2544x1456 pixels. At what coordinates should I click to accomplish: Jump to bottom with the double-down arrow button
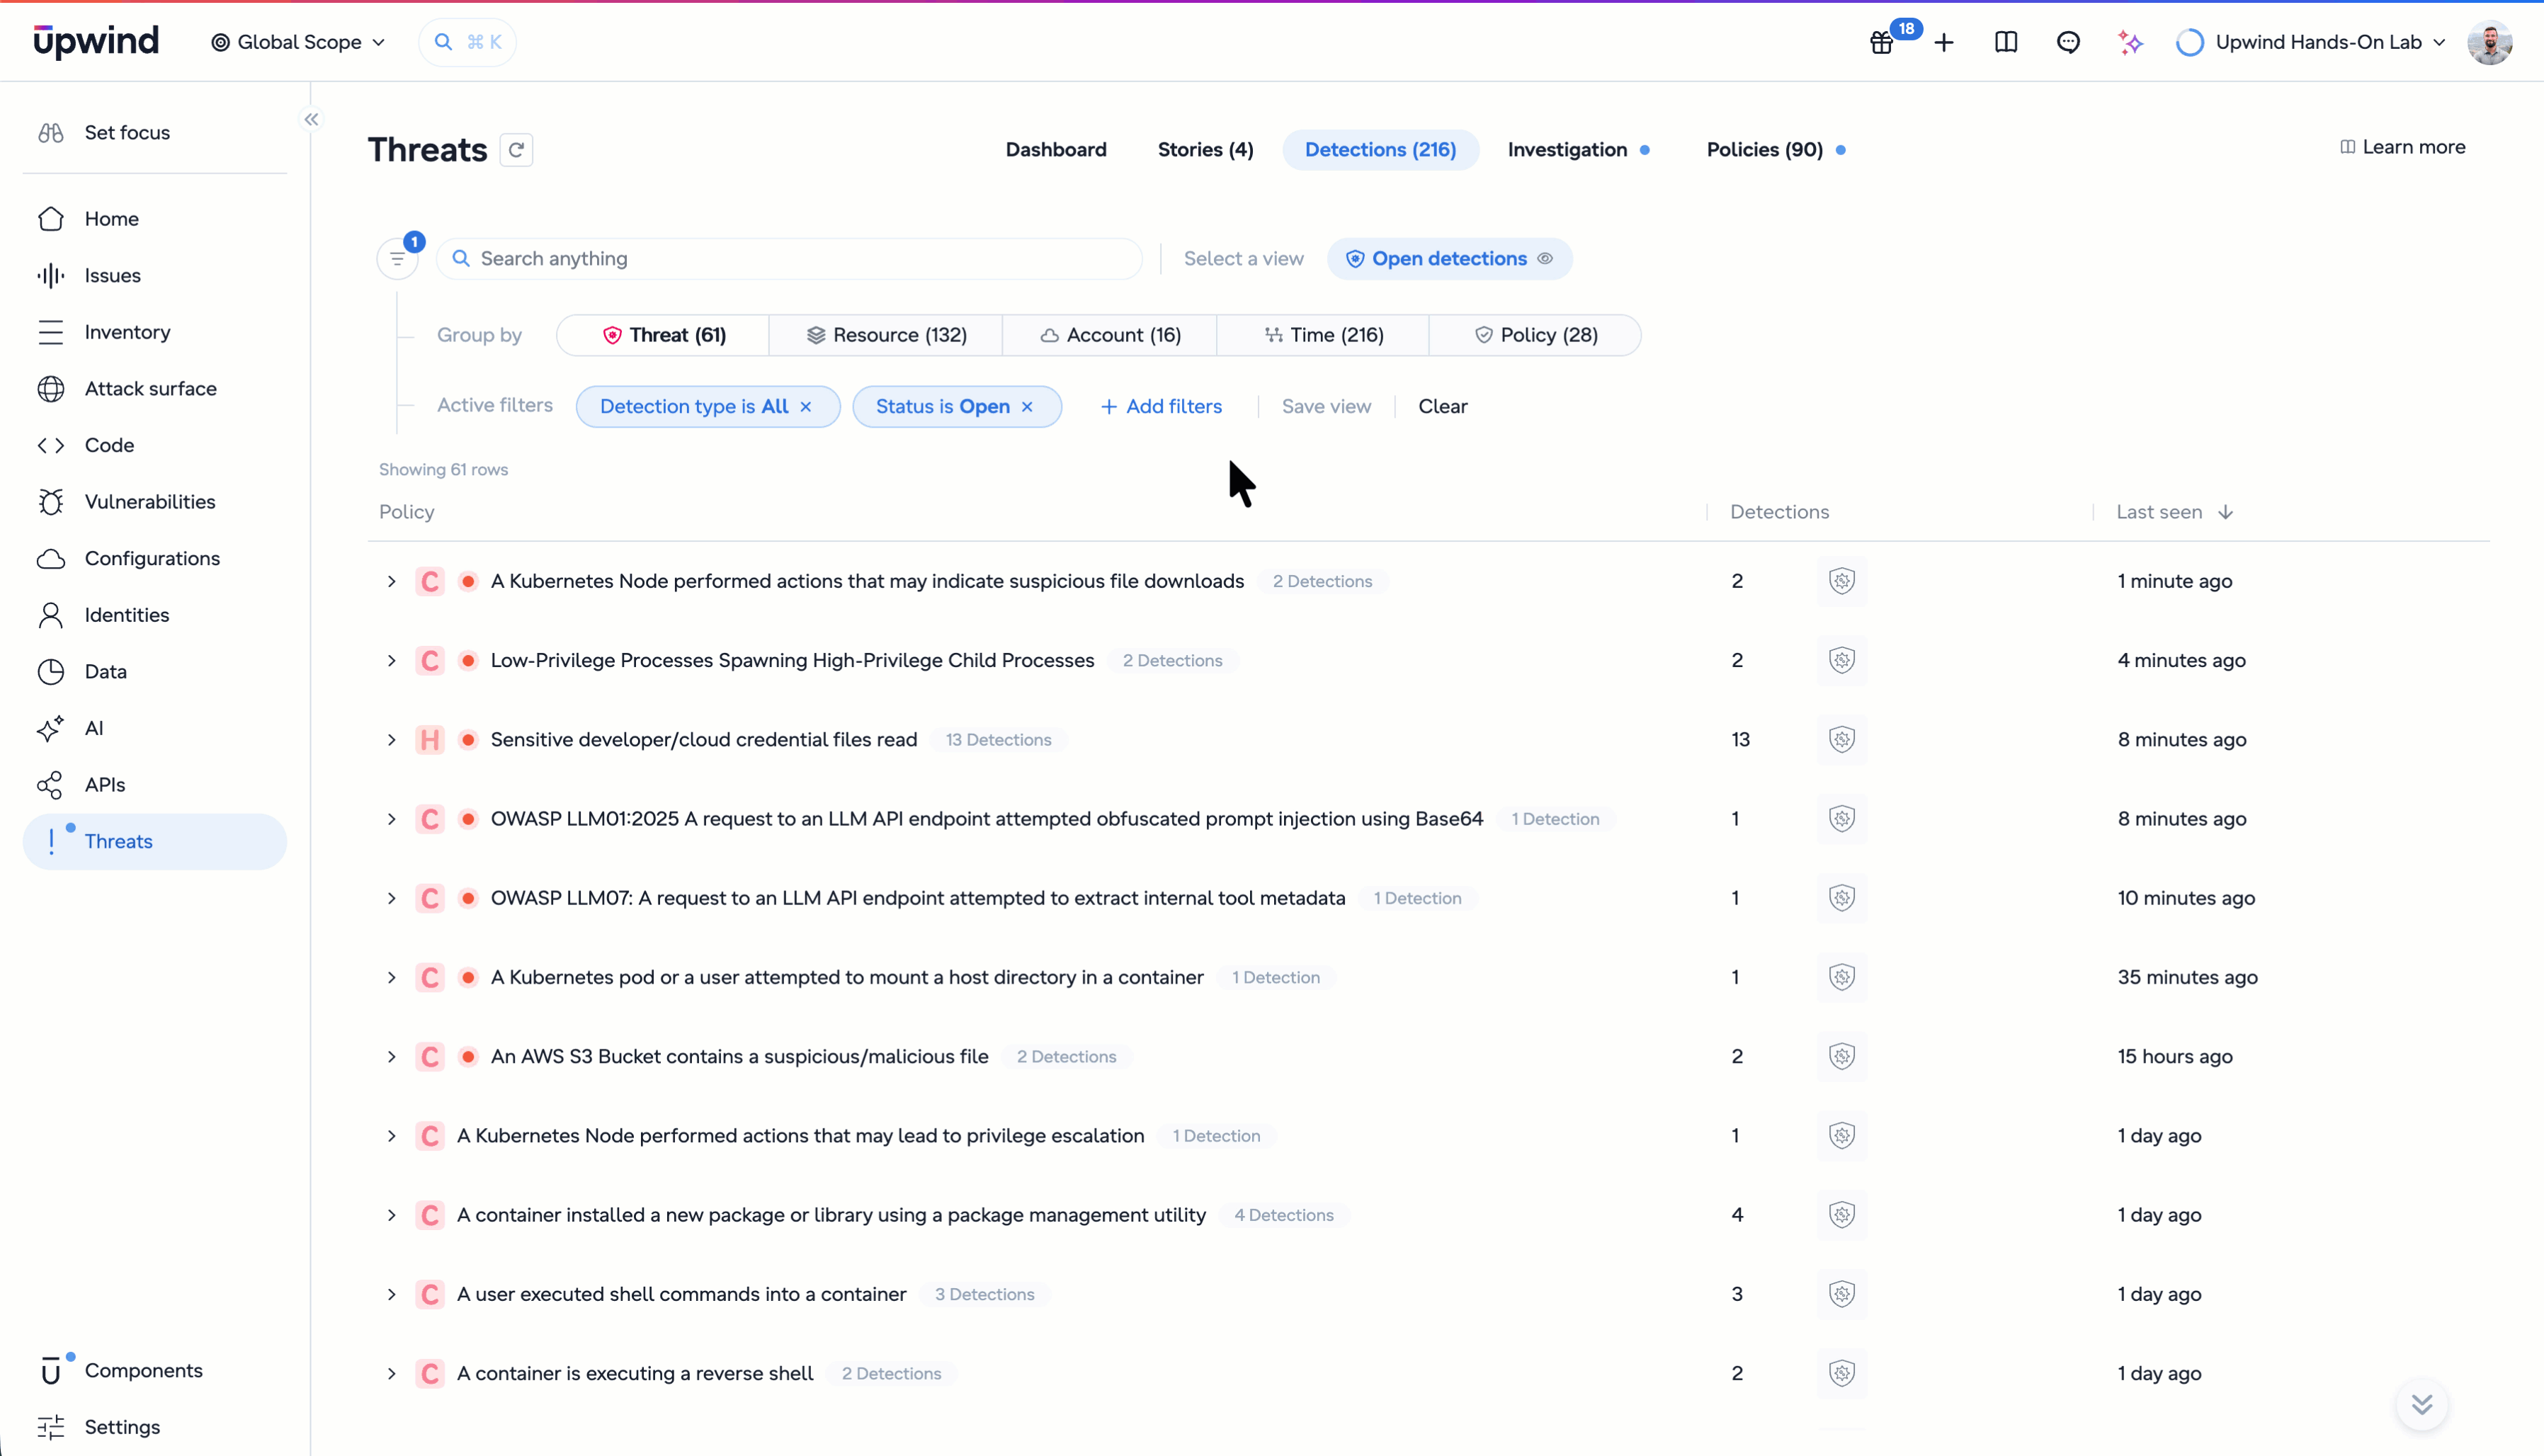(x=2422, y=1404)
